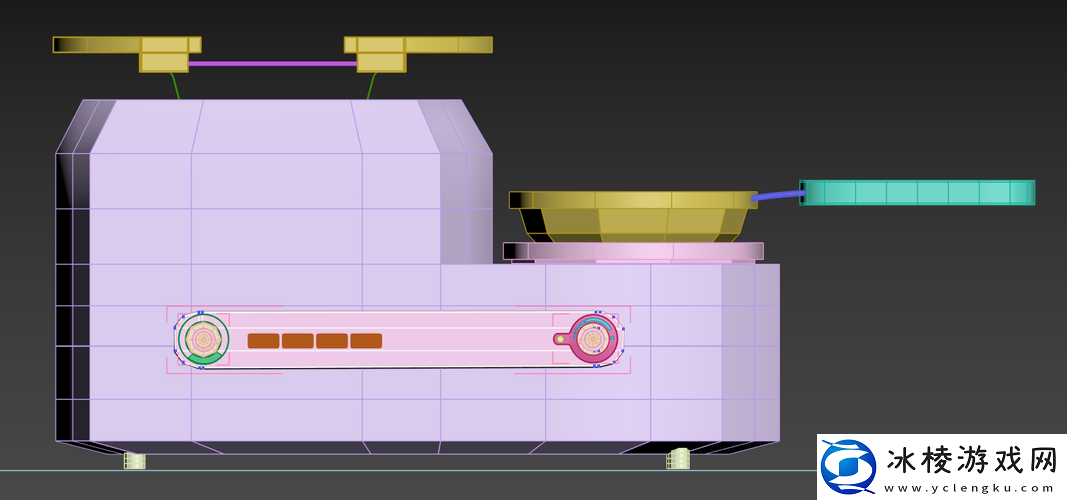
Task: Click the last orange block on the belt
Action: tap(366, 341)
